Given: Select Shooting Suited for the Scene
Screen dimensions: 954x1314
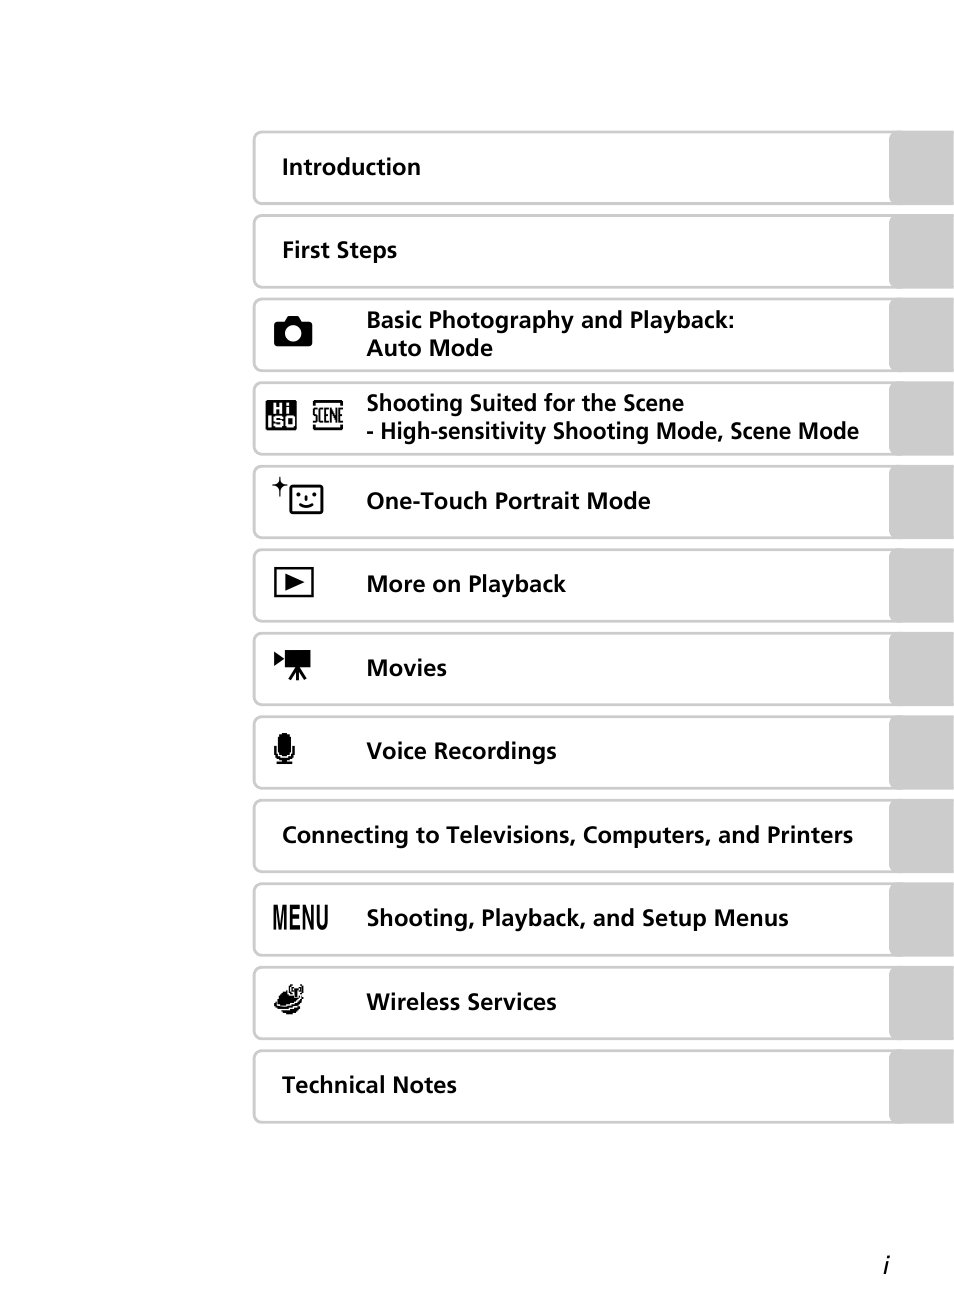Looking at the screenshot, I should 612,417.
